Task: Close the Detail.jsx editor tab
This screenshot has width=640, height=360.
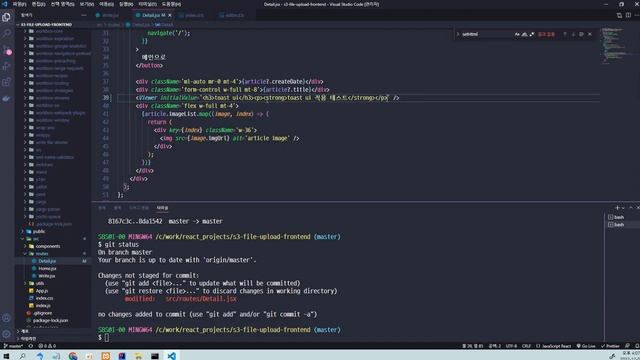Action: pyautogui.click(x=170, y=15)
